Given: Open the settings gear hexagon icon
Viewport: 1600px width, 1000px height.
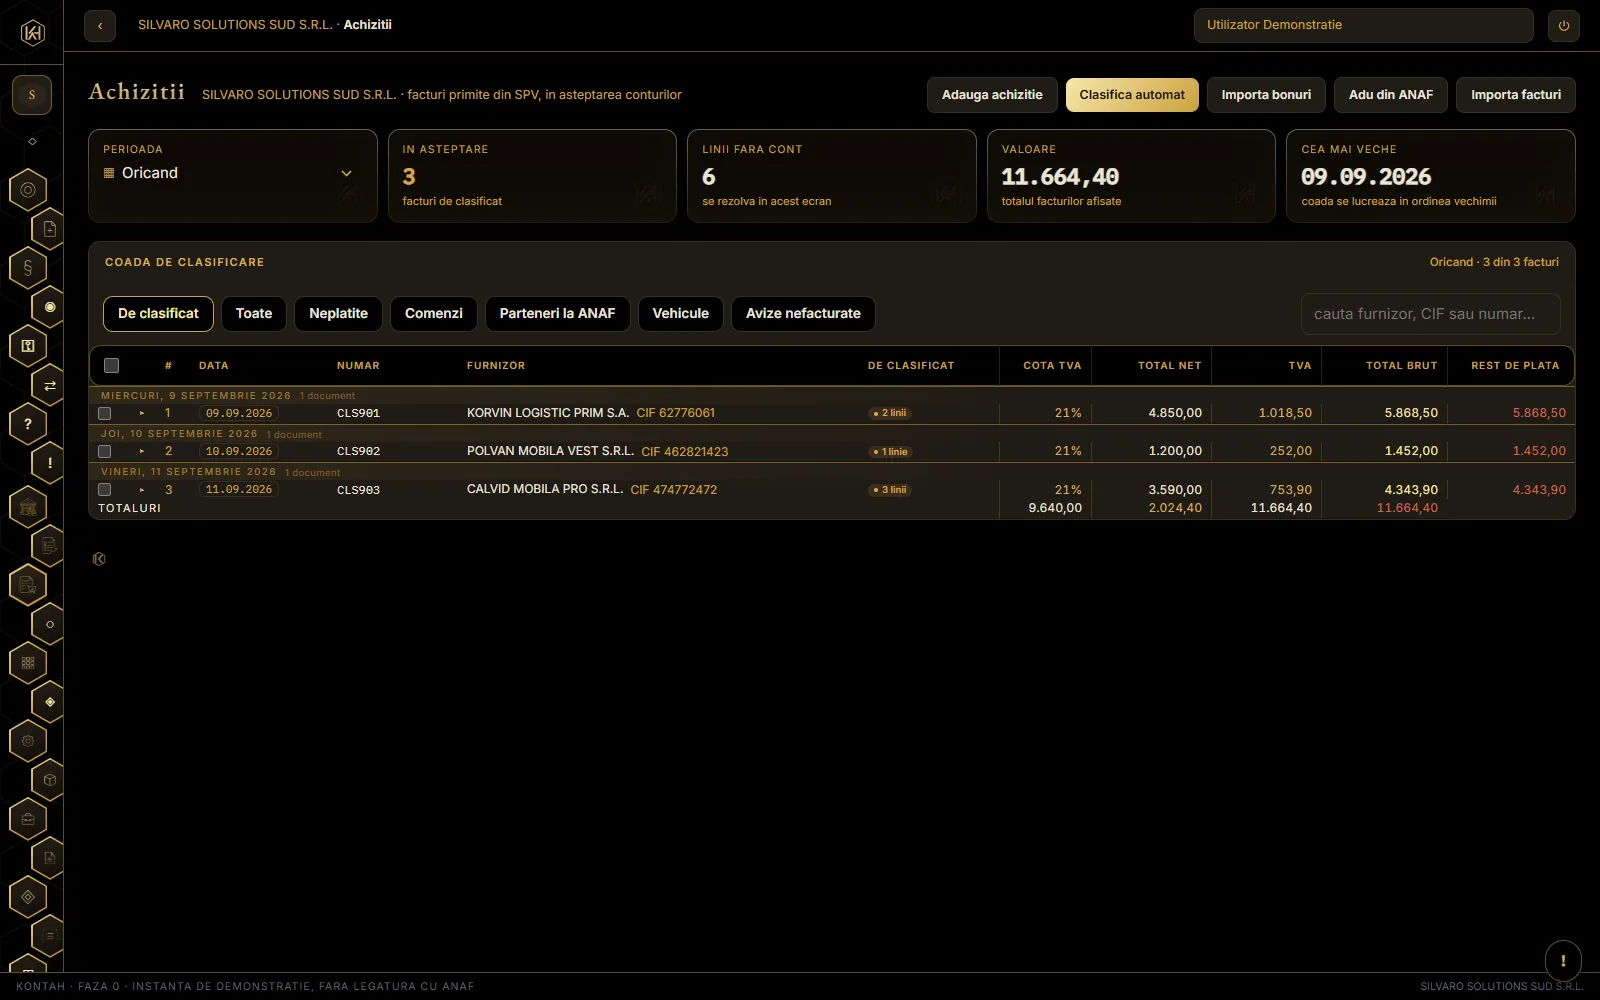Looking at the screenshot, I should [x=28, y=741].
